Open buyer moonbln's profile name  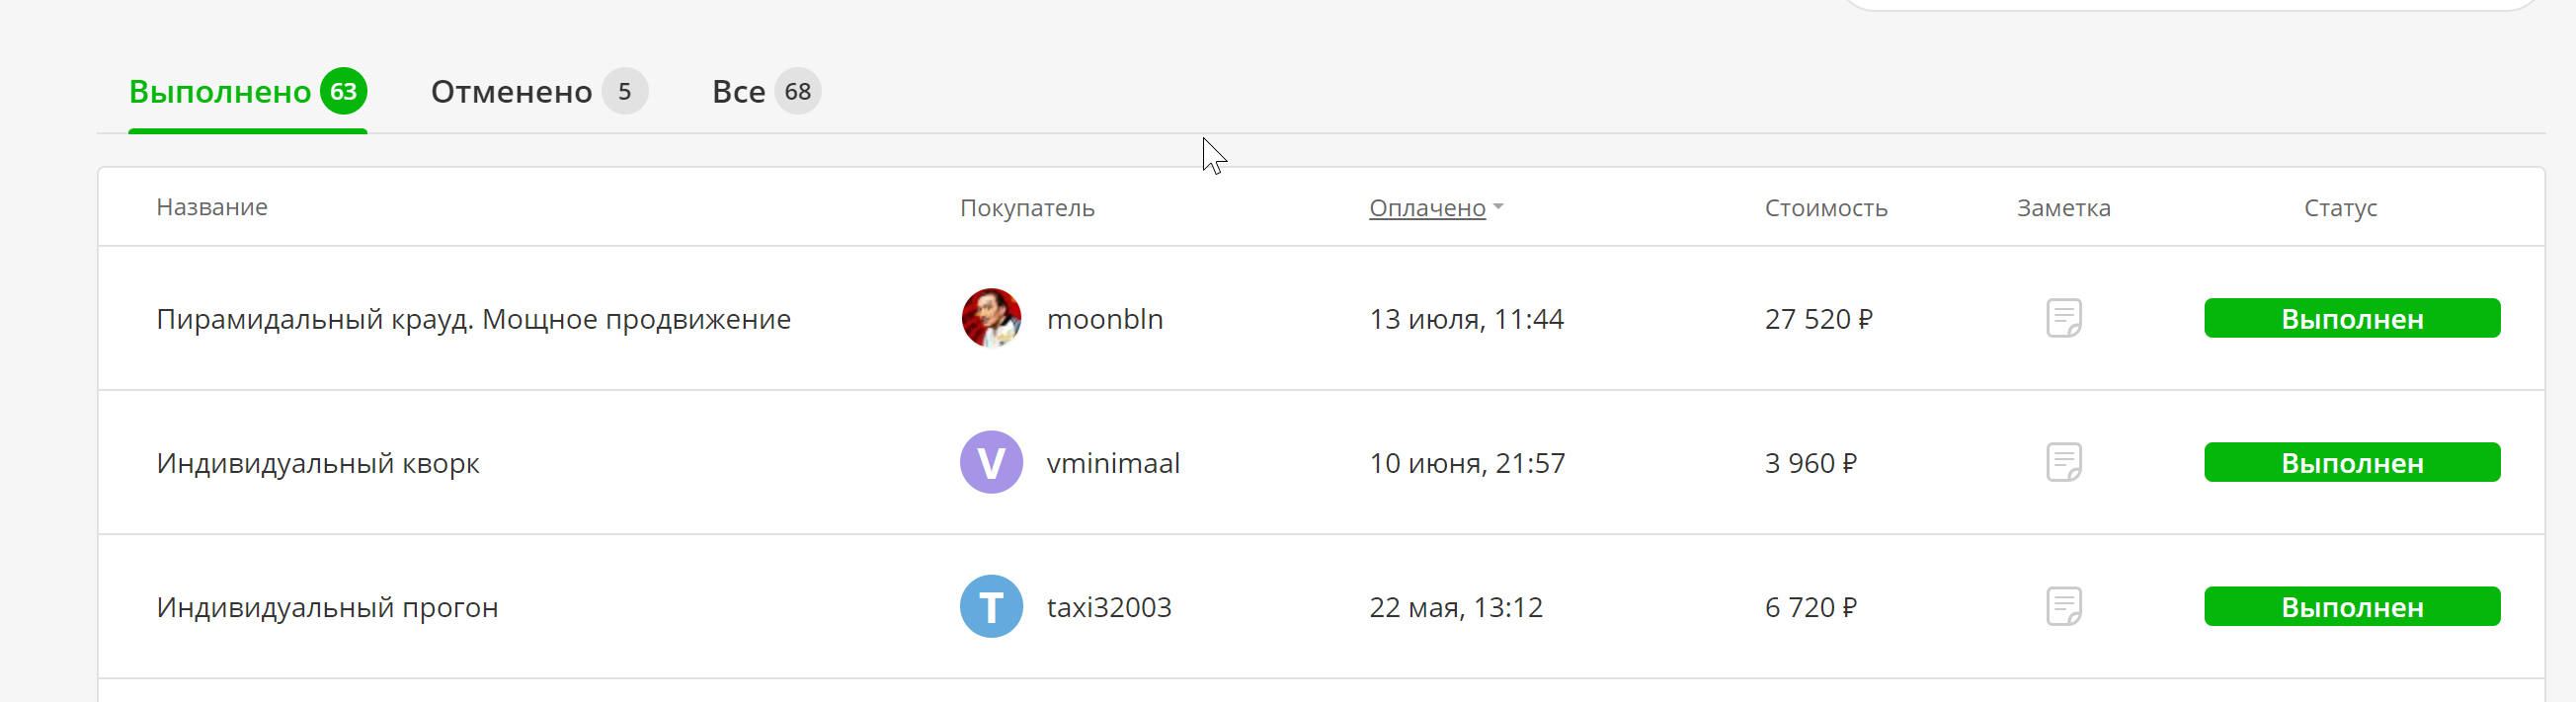1104,319
